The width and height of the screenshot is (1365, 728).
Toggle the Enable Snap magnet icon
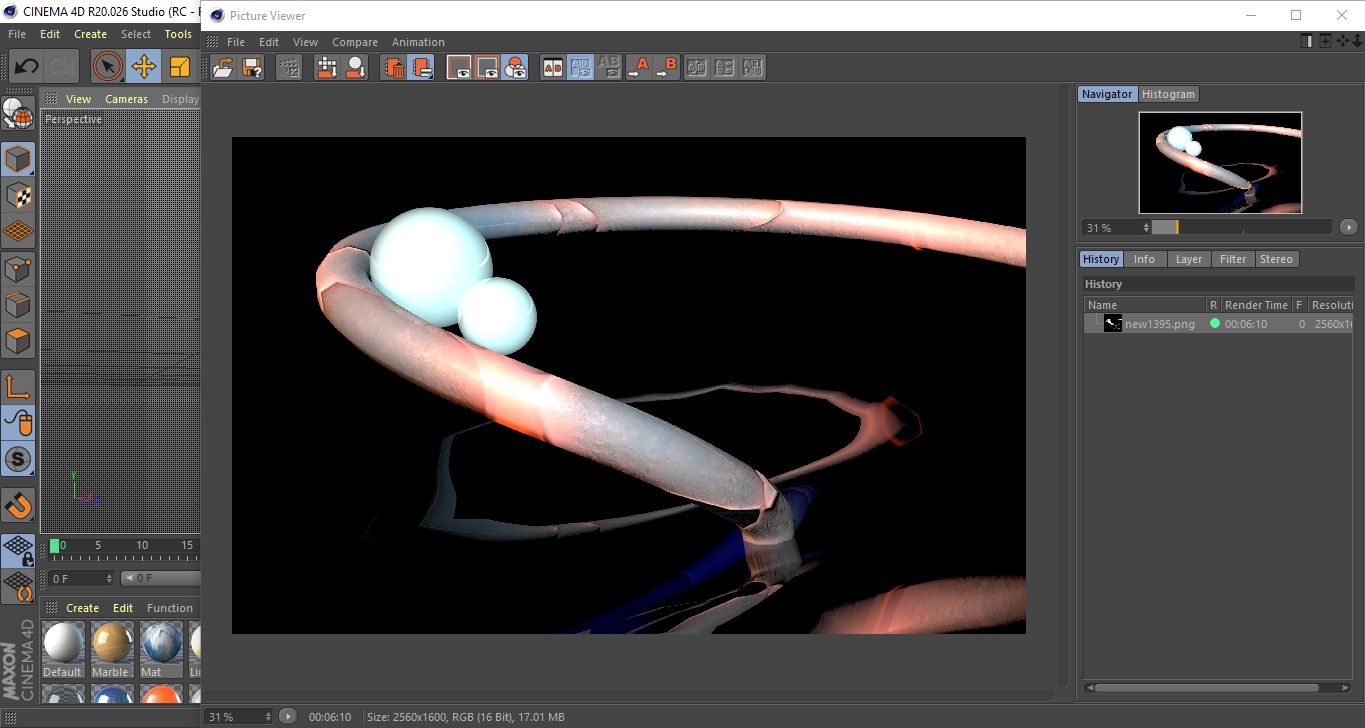click(x=18, y=505)
